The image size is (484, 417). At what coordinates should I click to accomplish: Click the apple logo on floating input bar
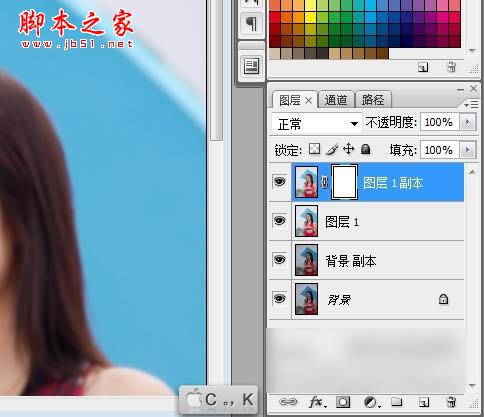click(x=194, y=399)
